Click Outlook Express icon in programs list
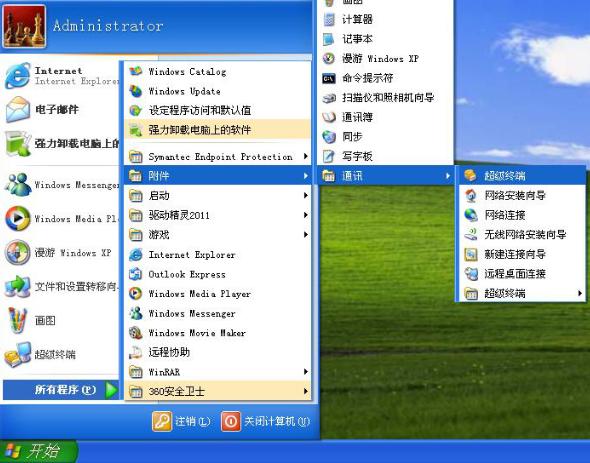 tap(135, 274)
